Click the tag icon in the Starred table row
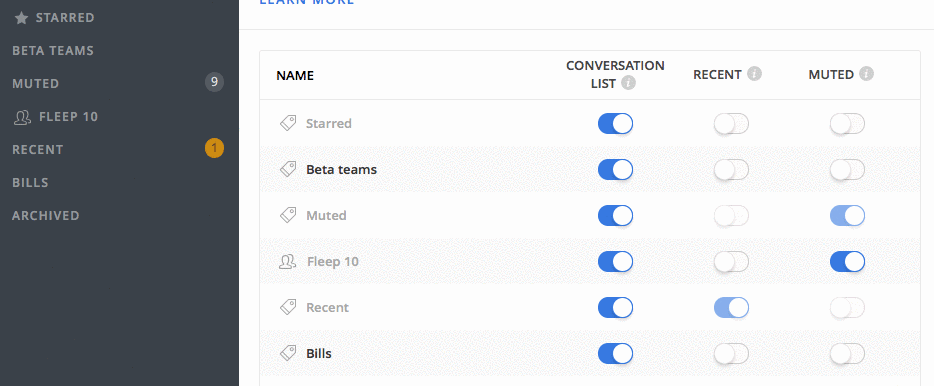 point(288,123)
